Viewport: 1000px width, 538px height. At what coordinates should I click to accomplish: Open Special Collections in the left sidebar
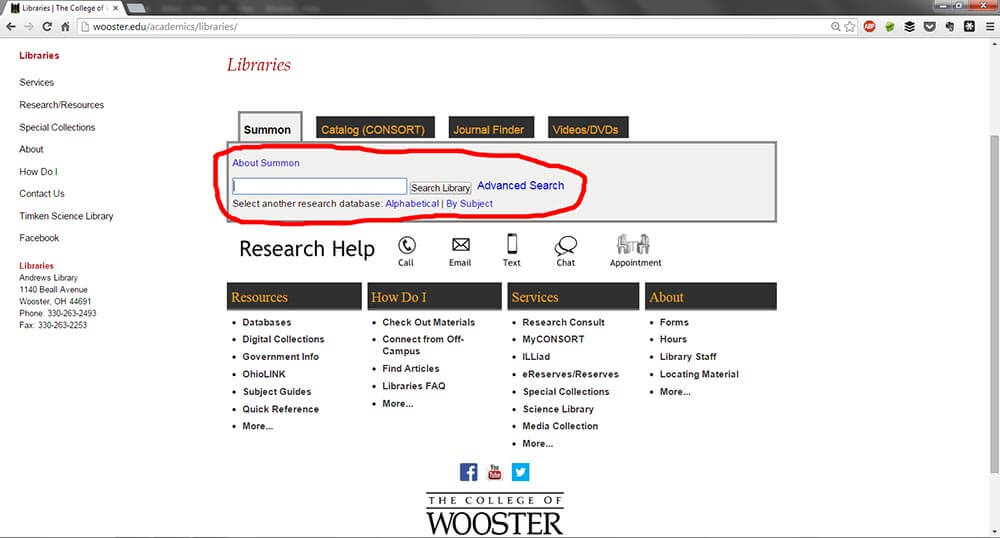pyautogui.click(x=57, y=127)
